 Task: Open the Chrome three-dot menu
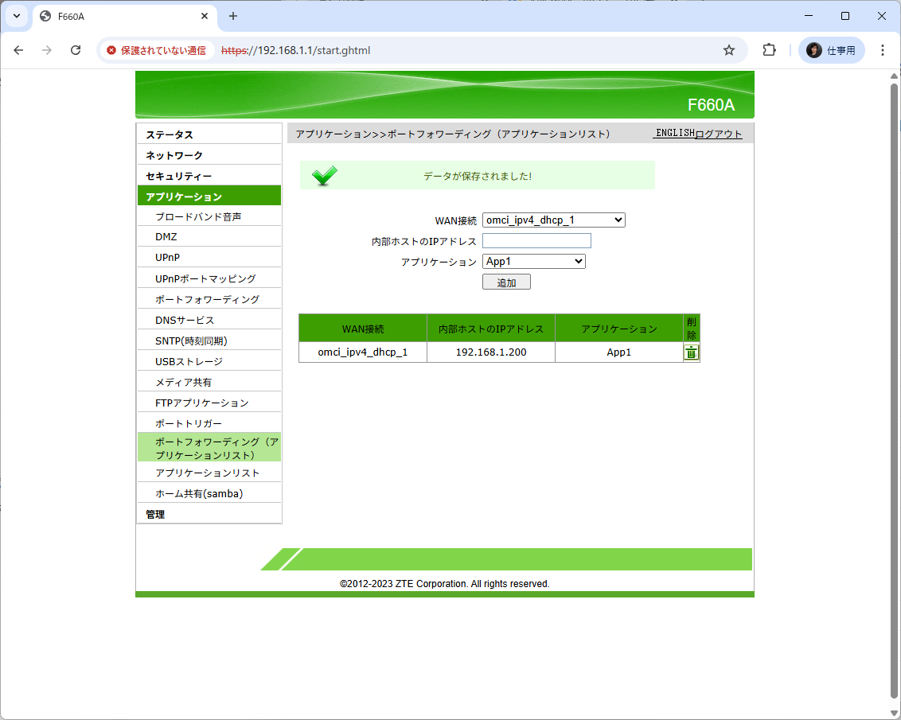(x=882, y=50)
